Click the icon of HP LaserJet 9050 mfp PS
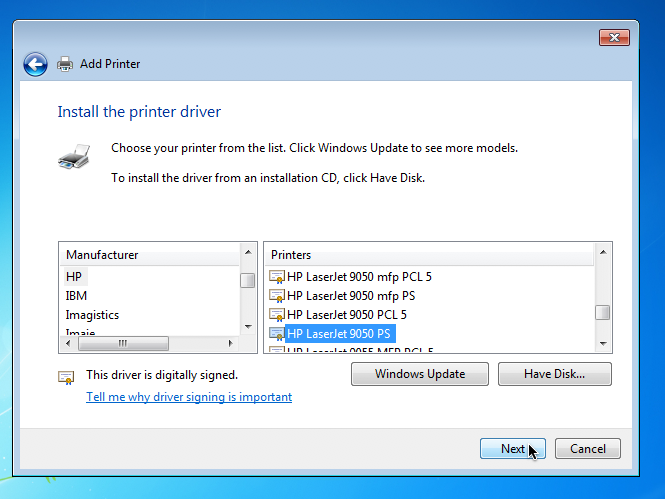This screenshot has height=499, width=665. pyautogui.click(x=277, y=296)
